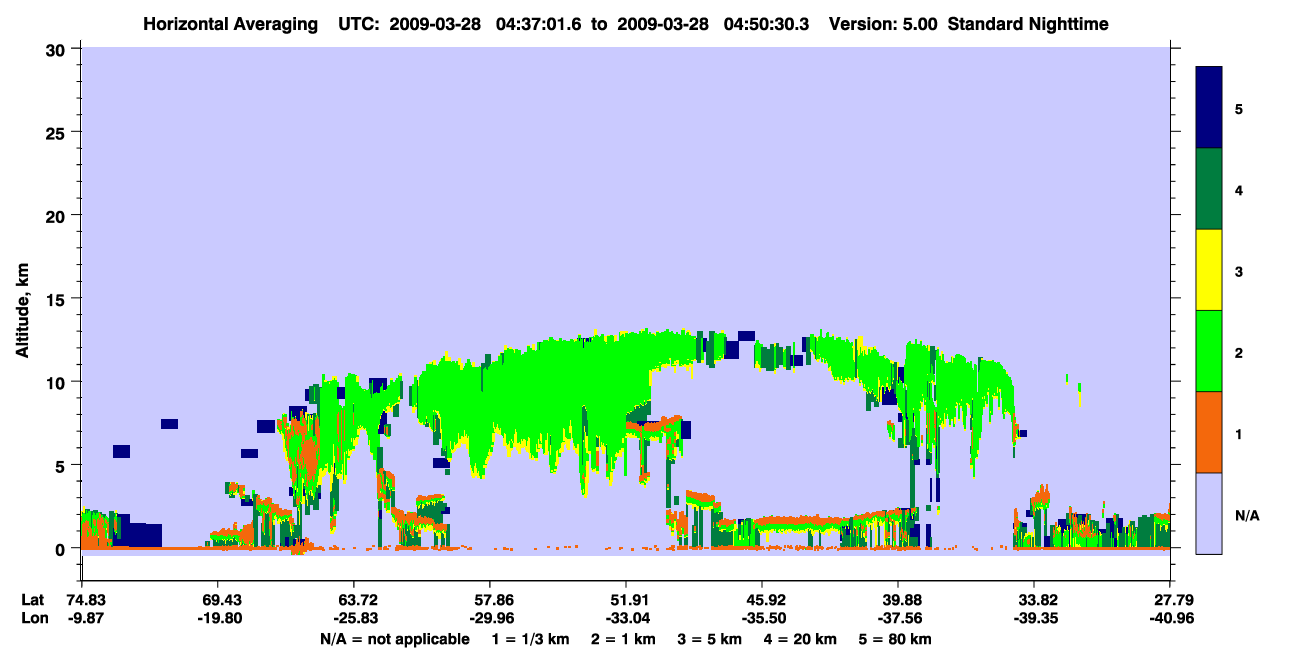This screenshot has height=667, width=1300.
Task: Click longitude value -40.96
Action: click(1170, 618)
